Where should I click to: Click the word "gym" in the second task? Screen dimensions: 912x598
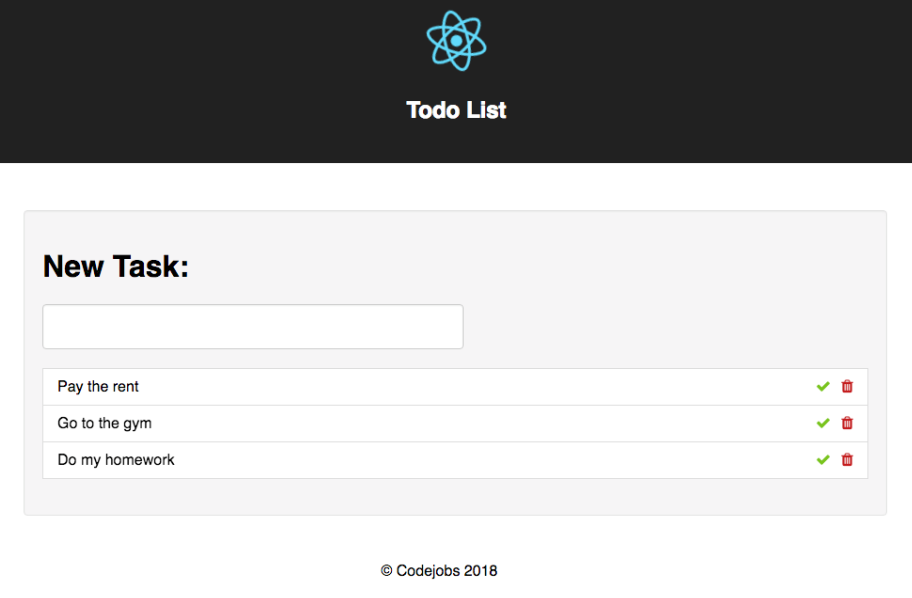coord(138,424)
